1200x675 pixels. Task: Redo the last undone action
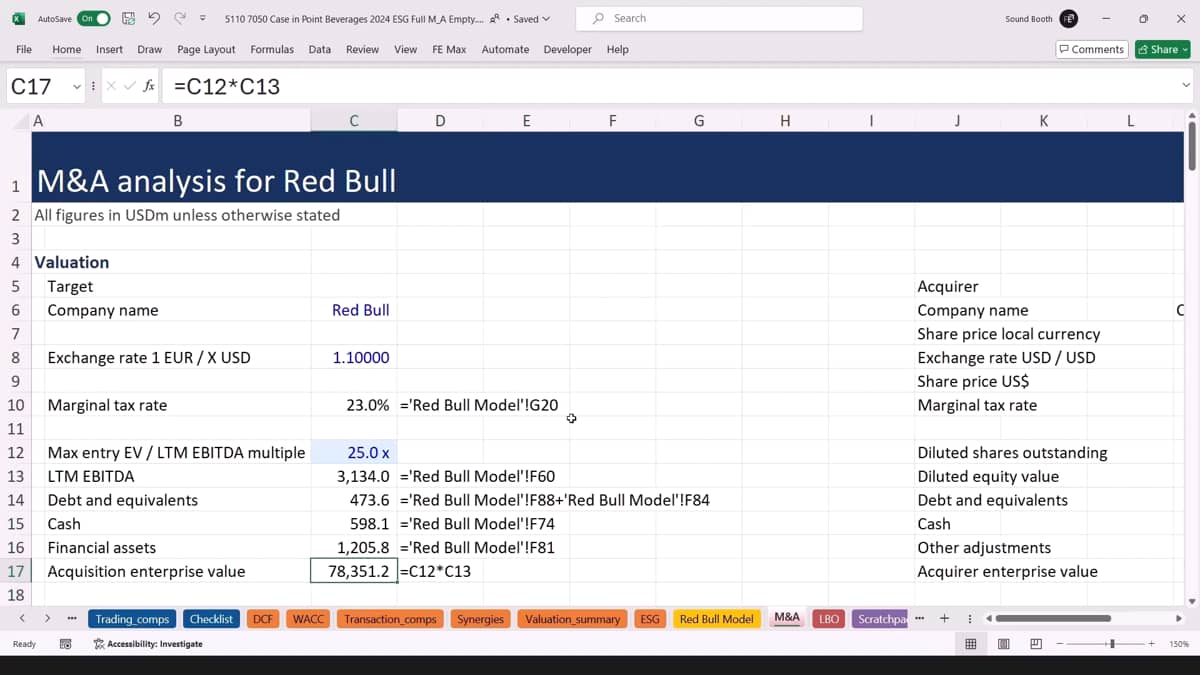coord(180,19)
